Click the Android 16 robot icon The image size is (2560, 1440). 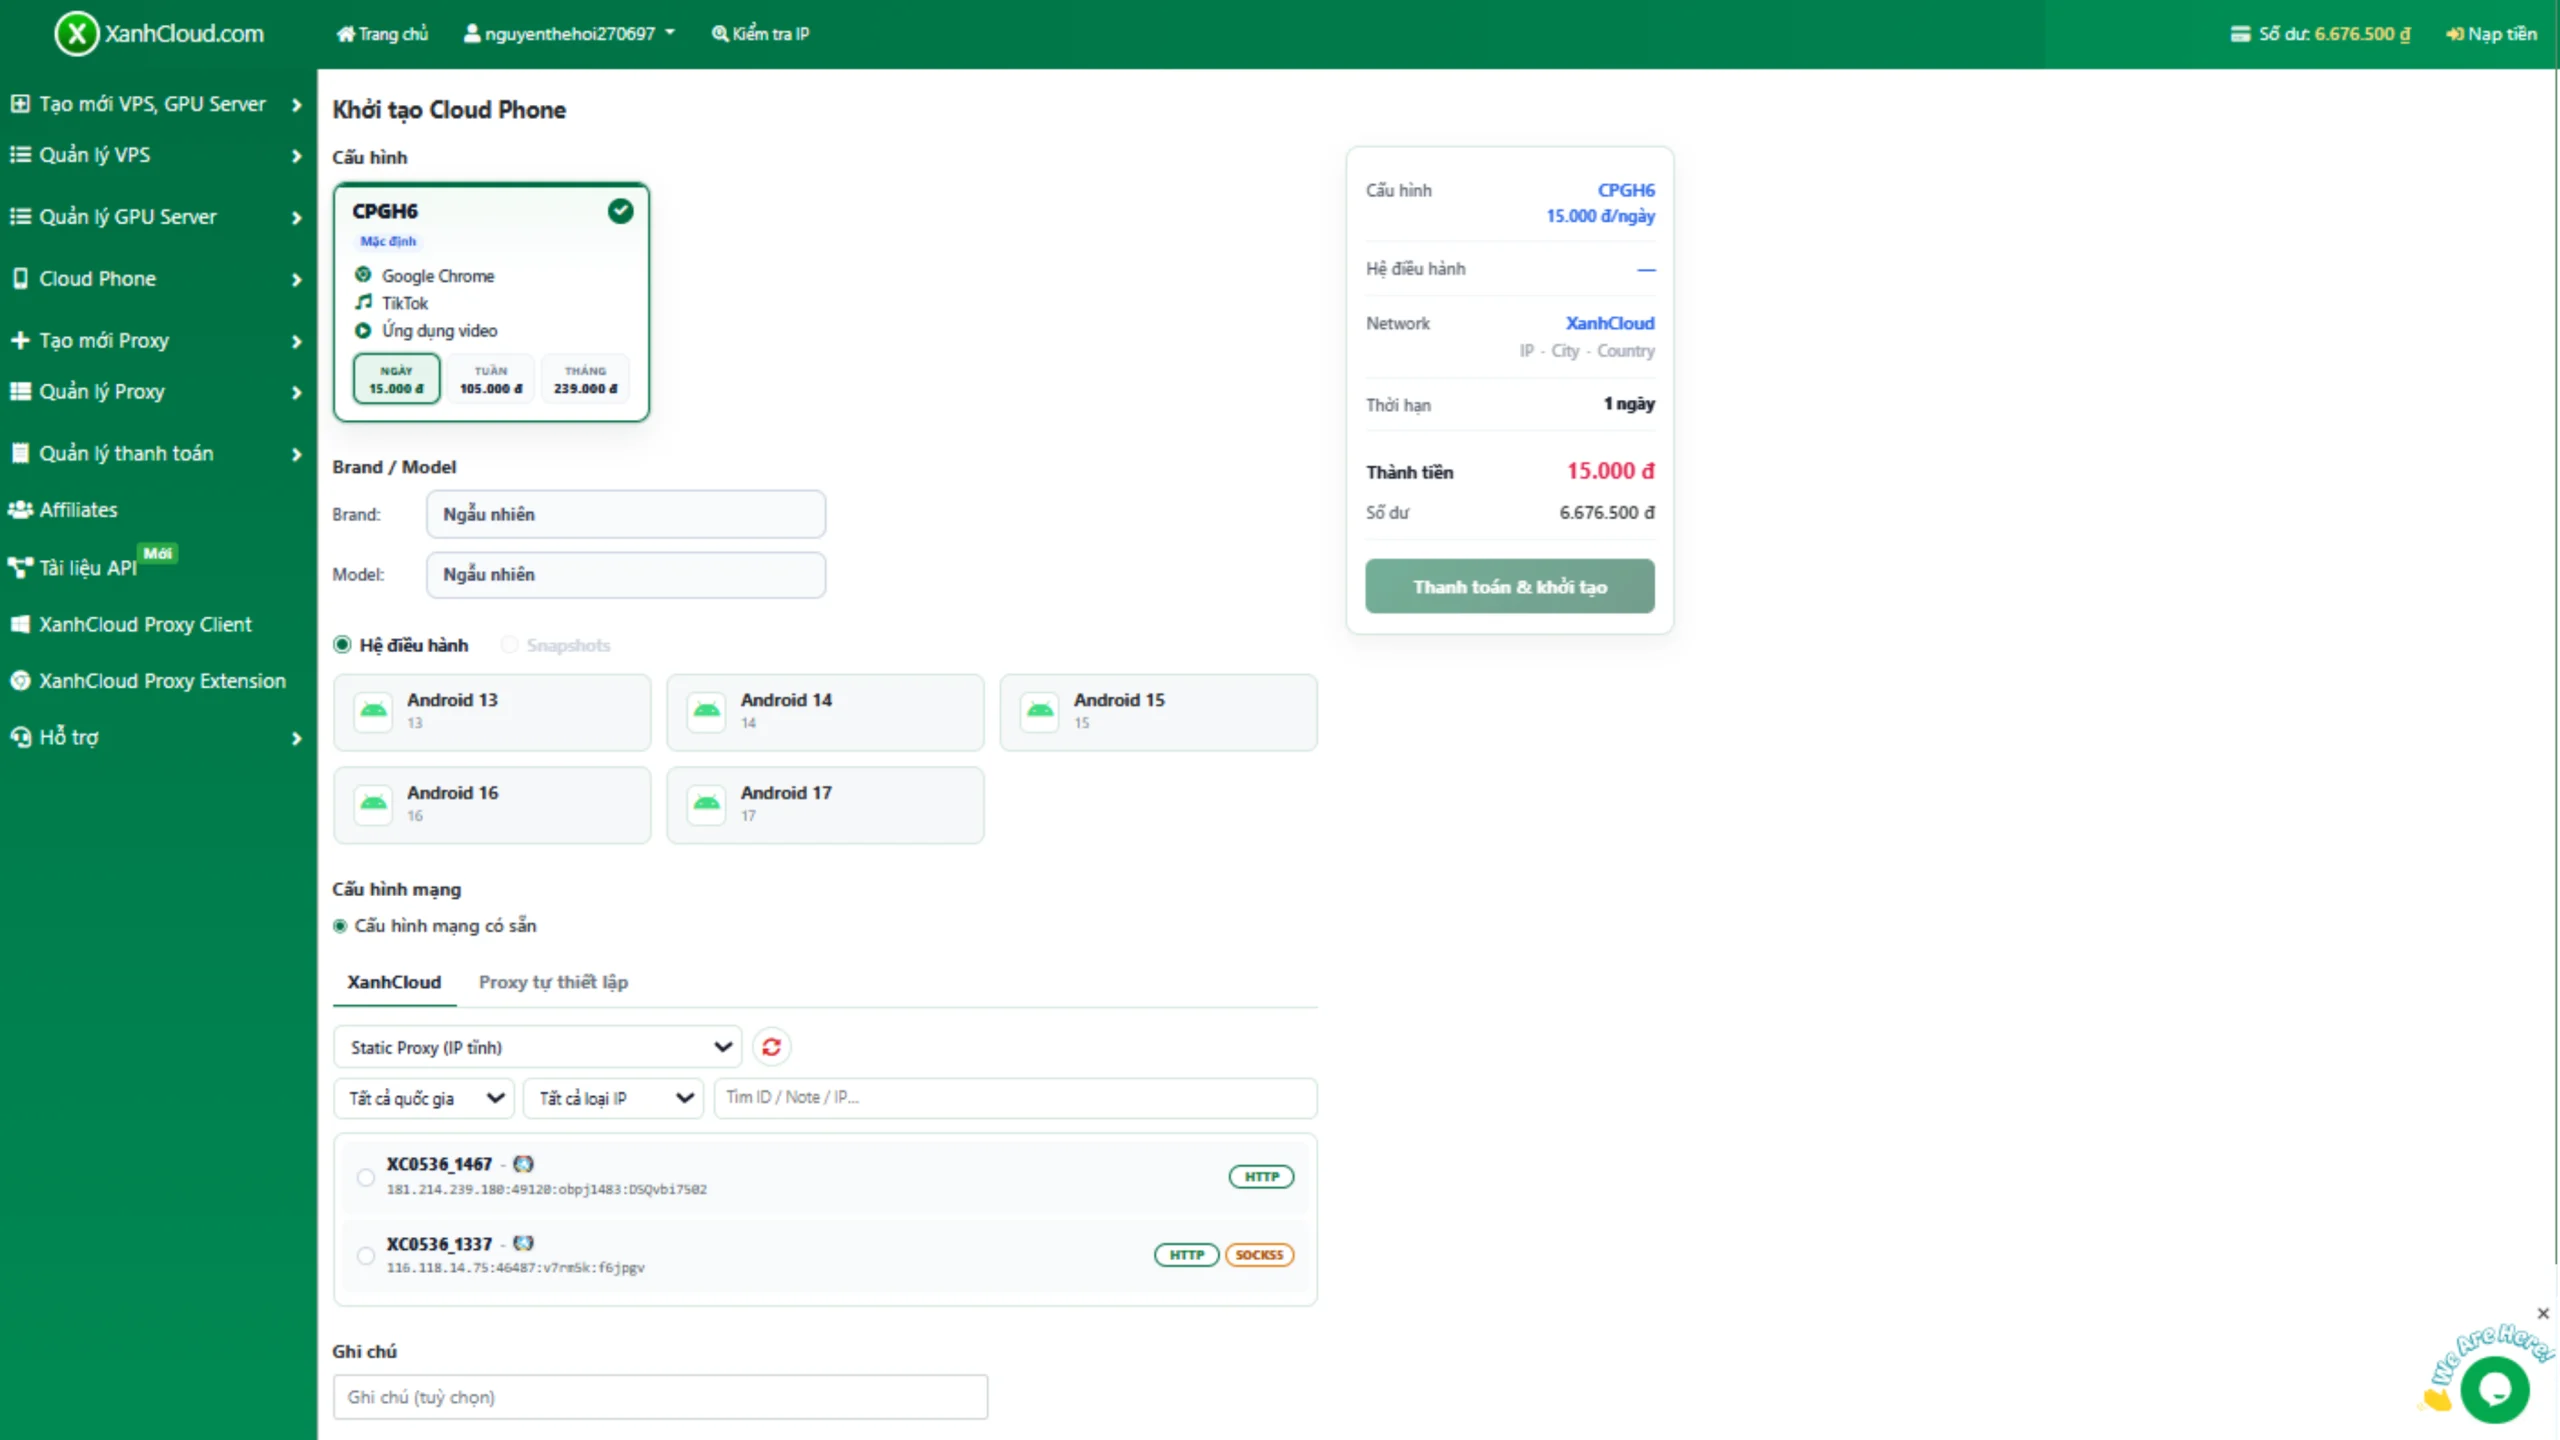(x=374, y=804)
